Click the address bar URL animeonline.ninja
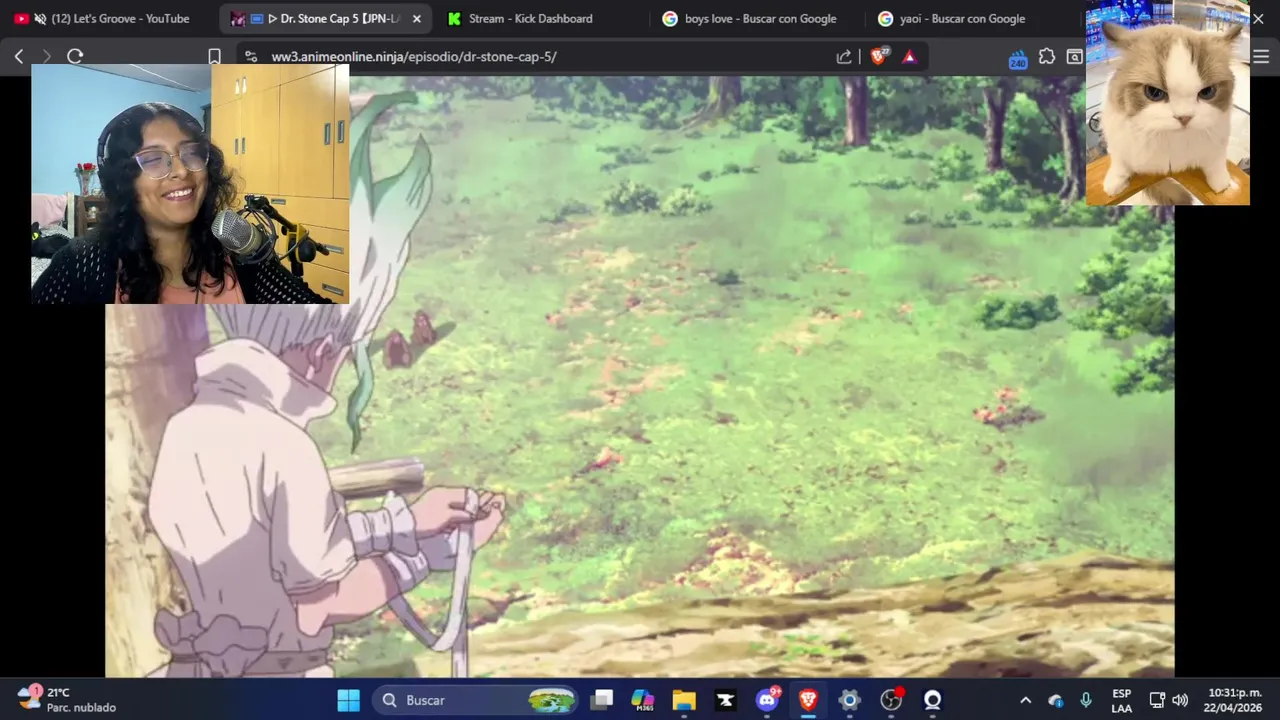The height and width of the screenshot is (720, 1280). (x=414, y=56)
